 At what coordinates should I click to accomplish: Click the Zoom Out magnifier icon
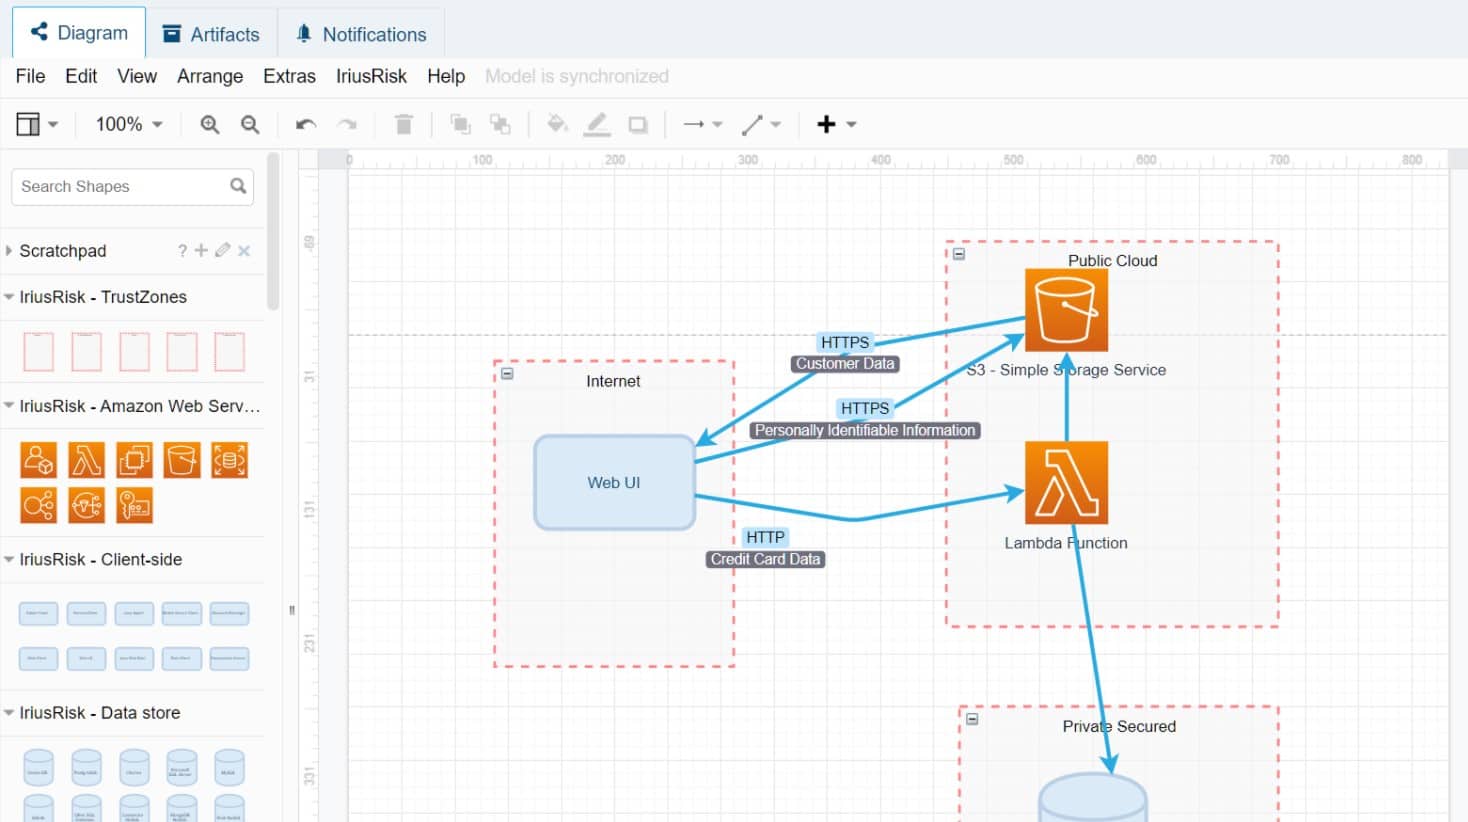click(250, 124)
